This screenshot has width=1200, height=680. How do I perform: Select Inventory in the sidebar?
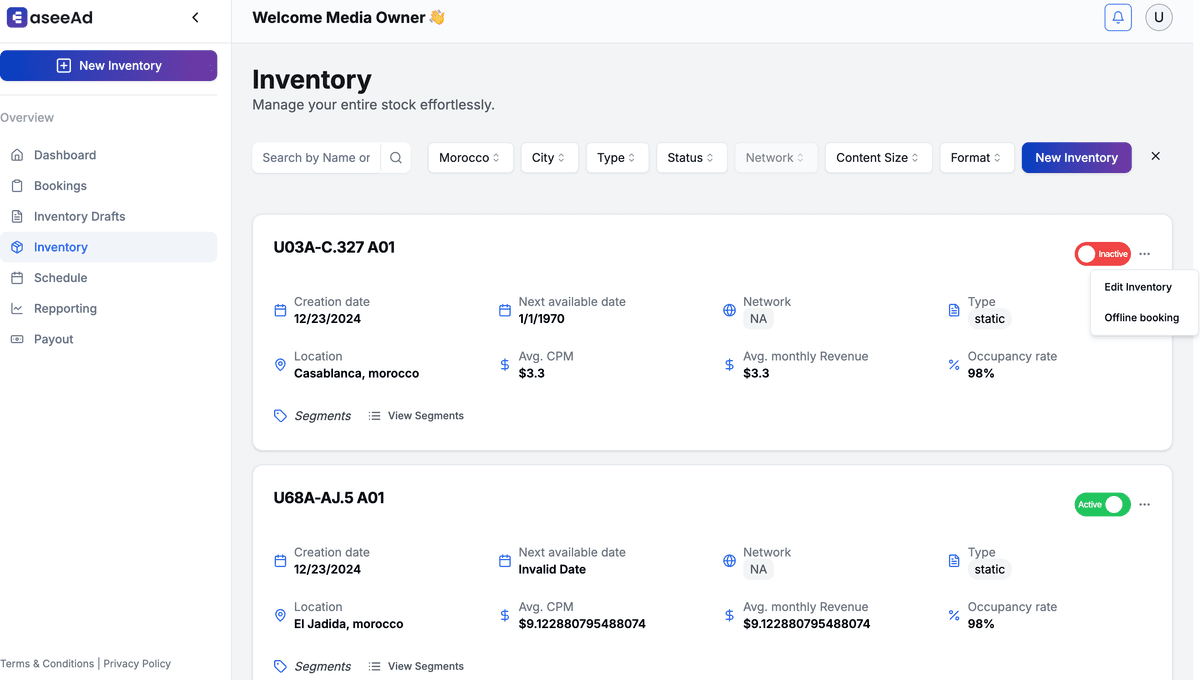108,247
